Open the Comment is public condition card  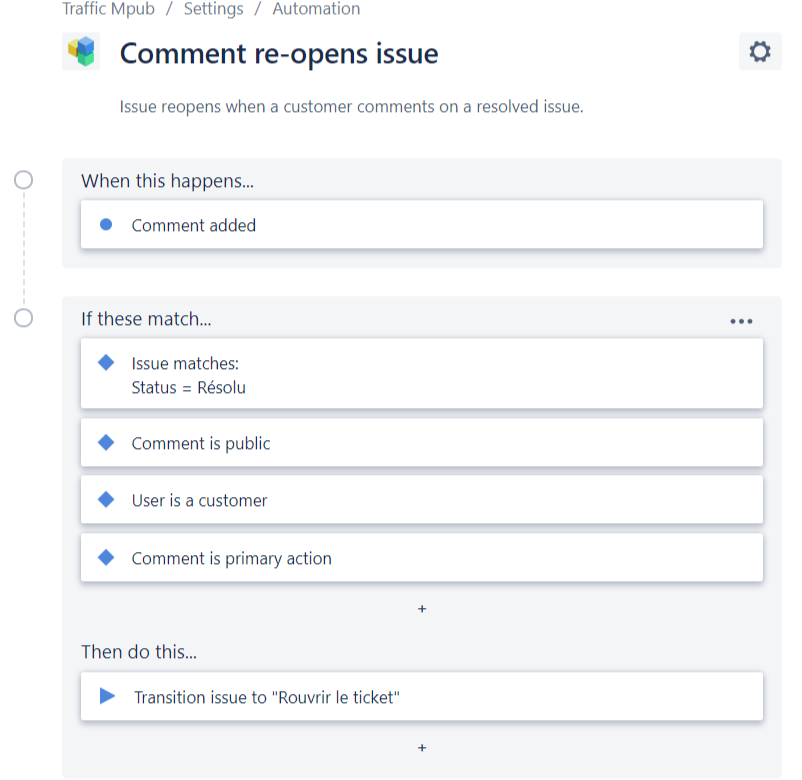(420, 443)
